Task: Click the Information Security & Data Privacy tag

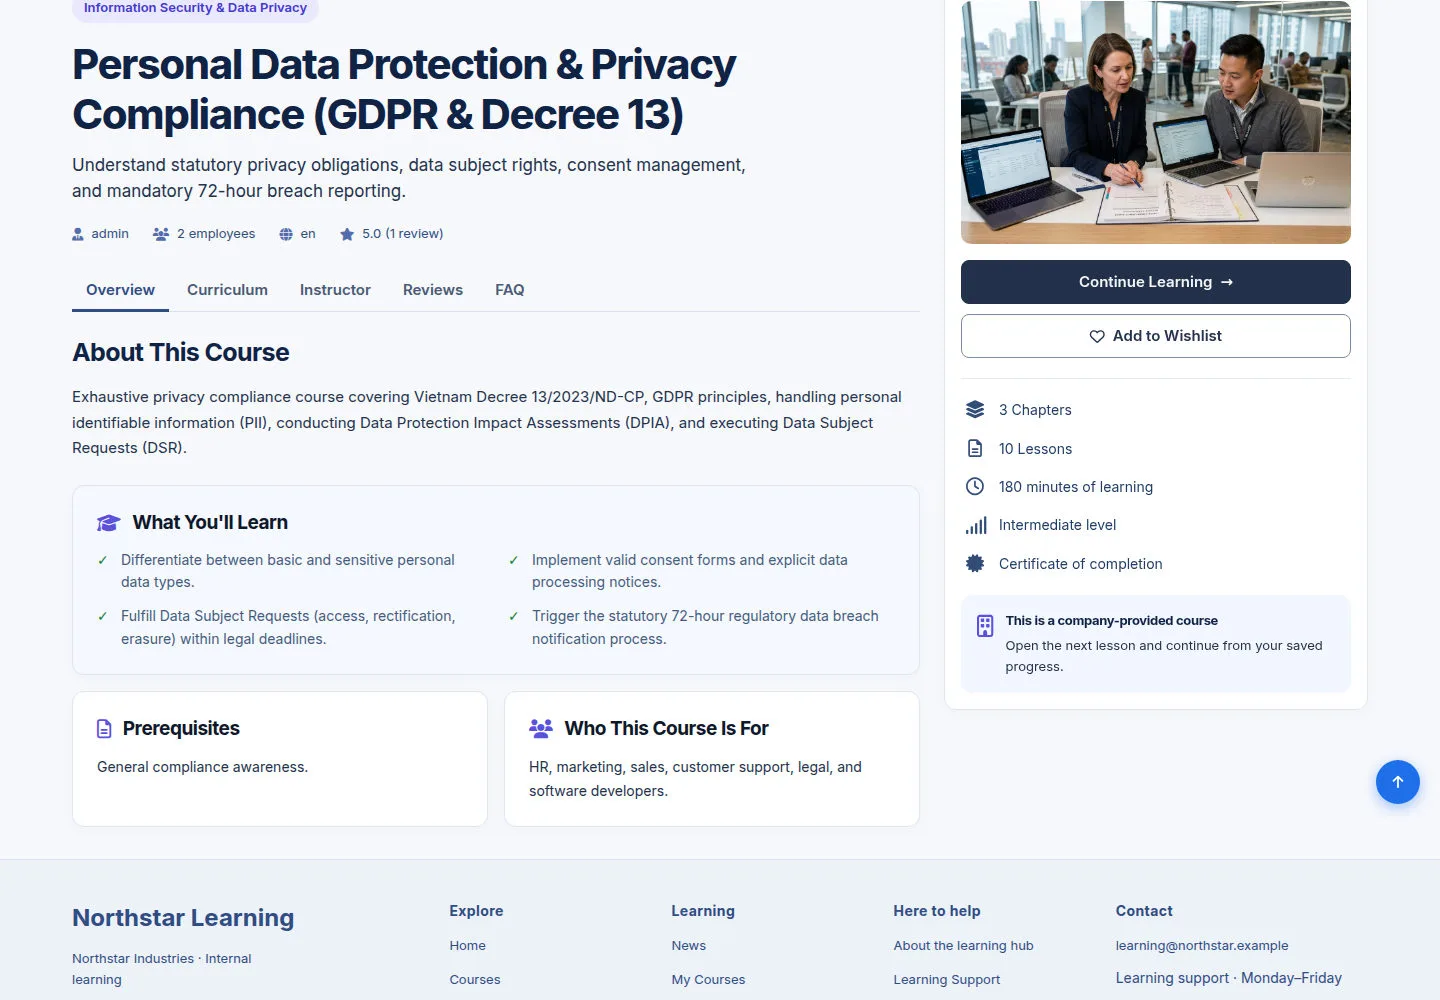Action: tap(195, 9)
